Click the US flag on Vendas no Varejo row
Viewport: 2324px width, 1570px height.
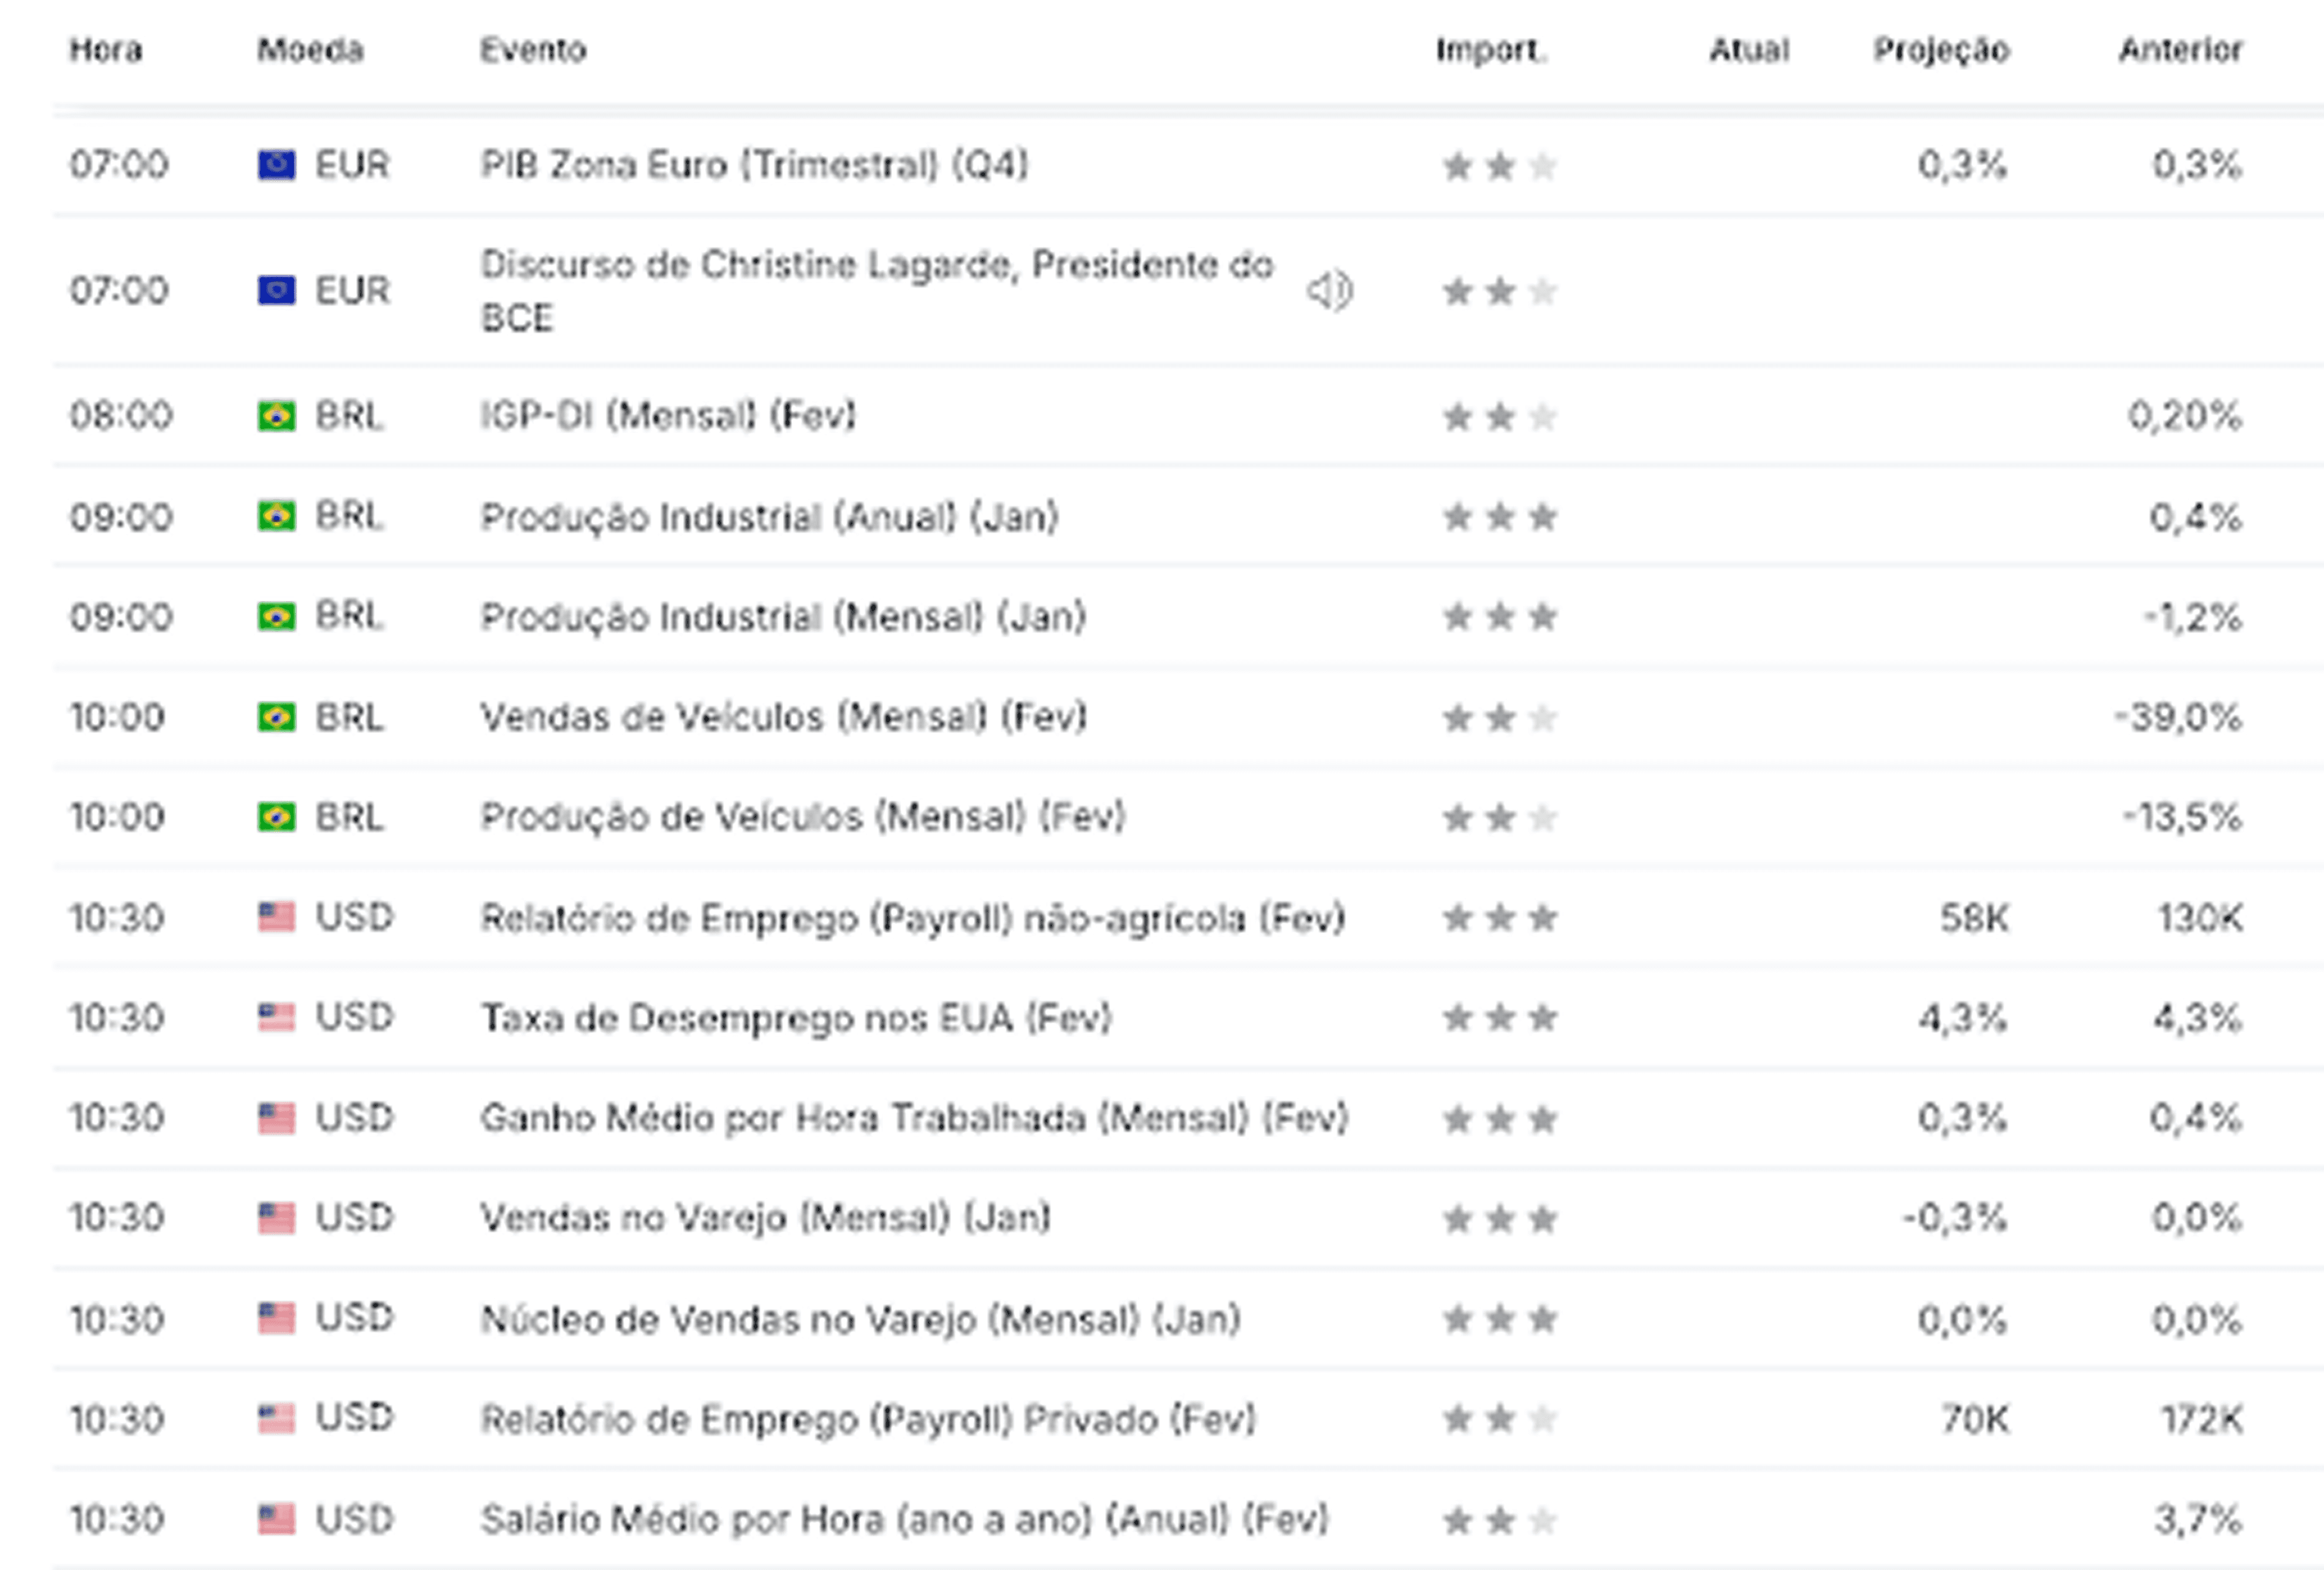(x=276, y=1218)
